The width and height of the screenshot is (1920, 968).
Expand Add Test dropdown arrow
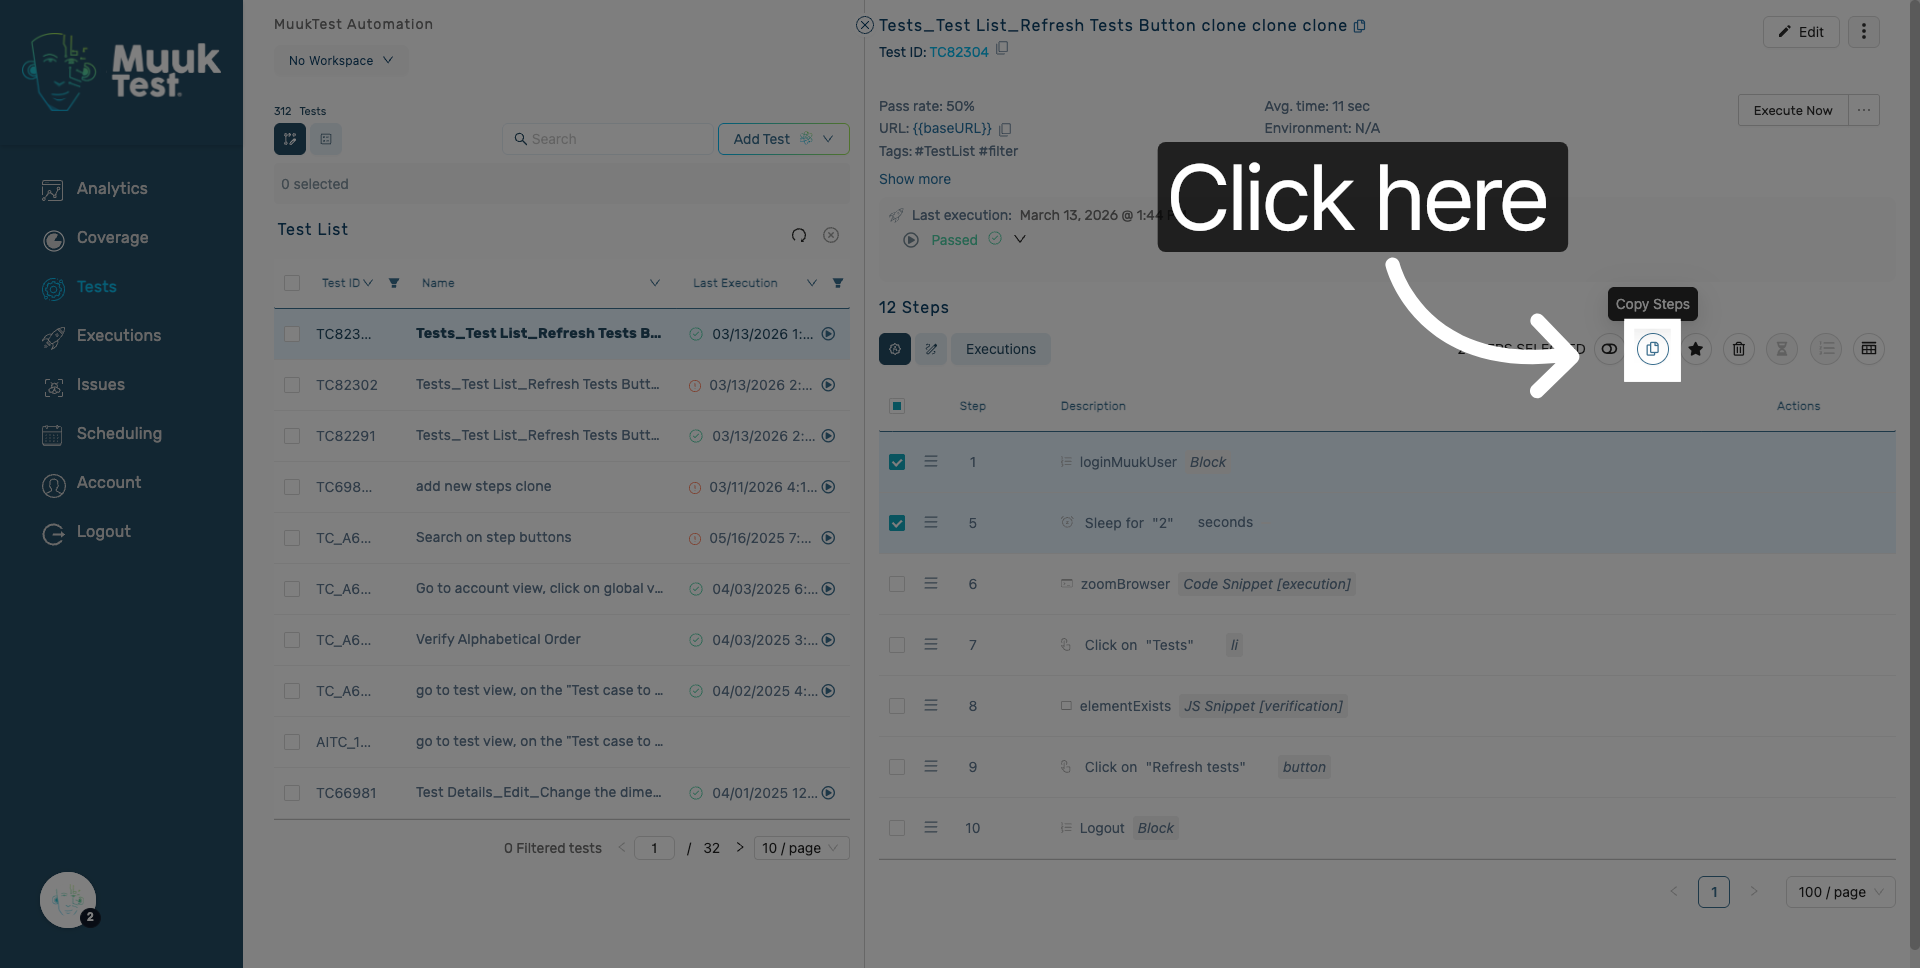pyautogui.click(x=828, y=139)
